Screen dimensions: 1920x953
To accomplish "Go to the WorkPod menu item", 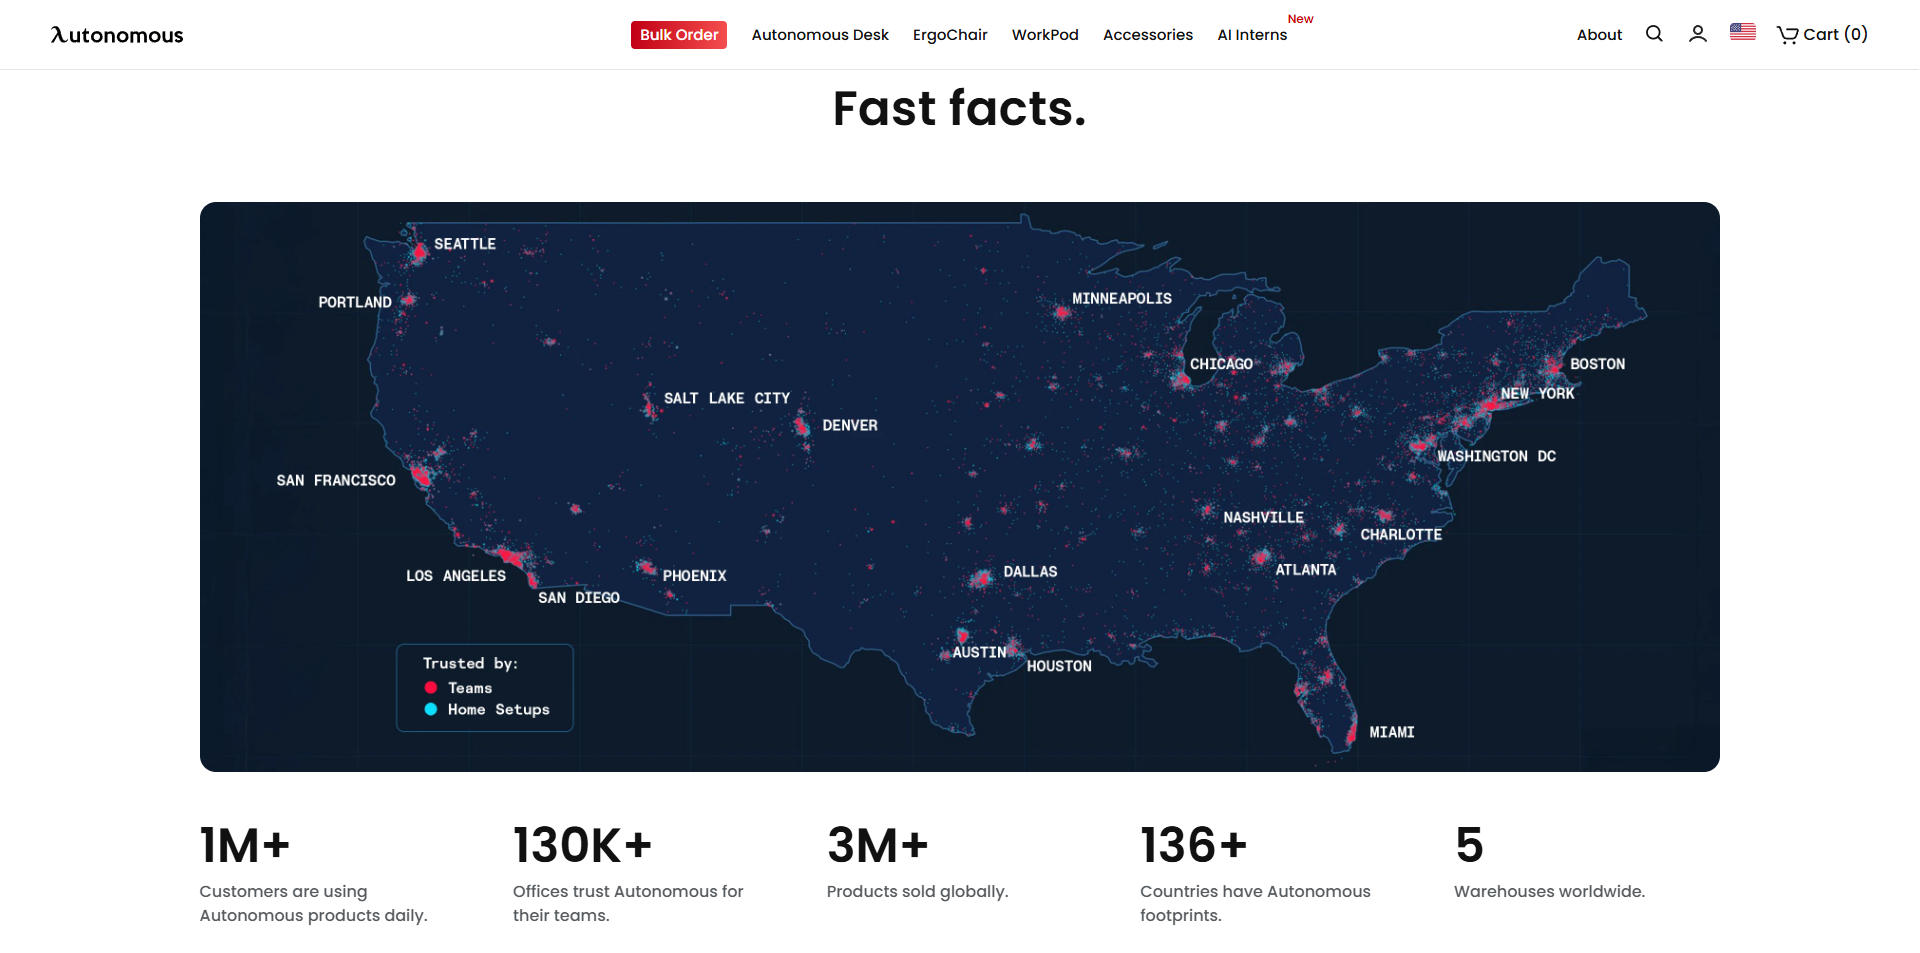I will click(1044, 35).
